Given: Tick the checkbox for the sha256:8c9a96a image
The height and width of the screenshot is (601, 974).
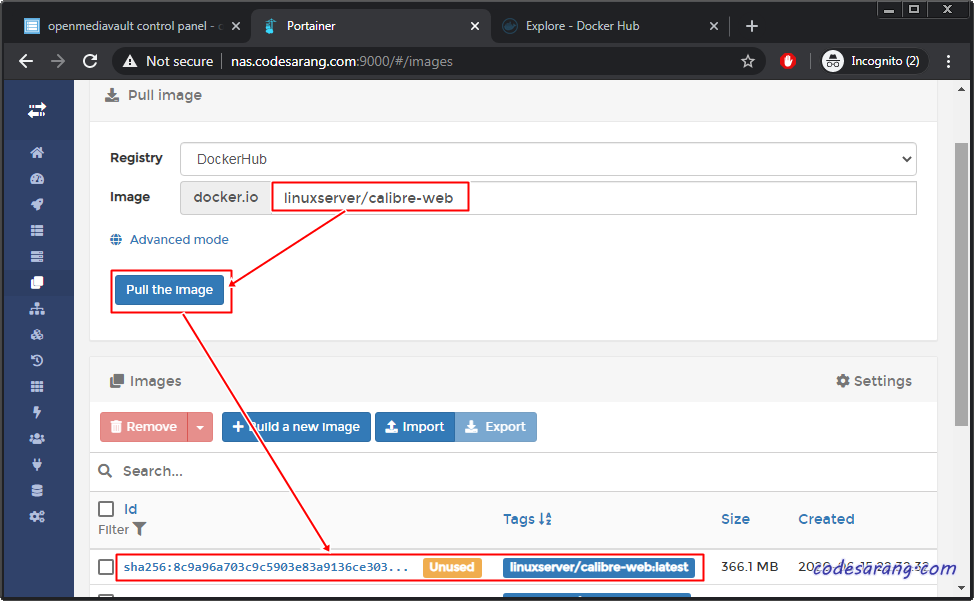Looking at the screenshot, I should coord(106,567).
